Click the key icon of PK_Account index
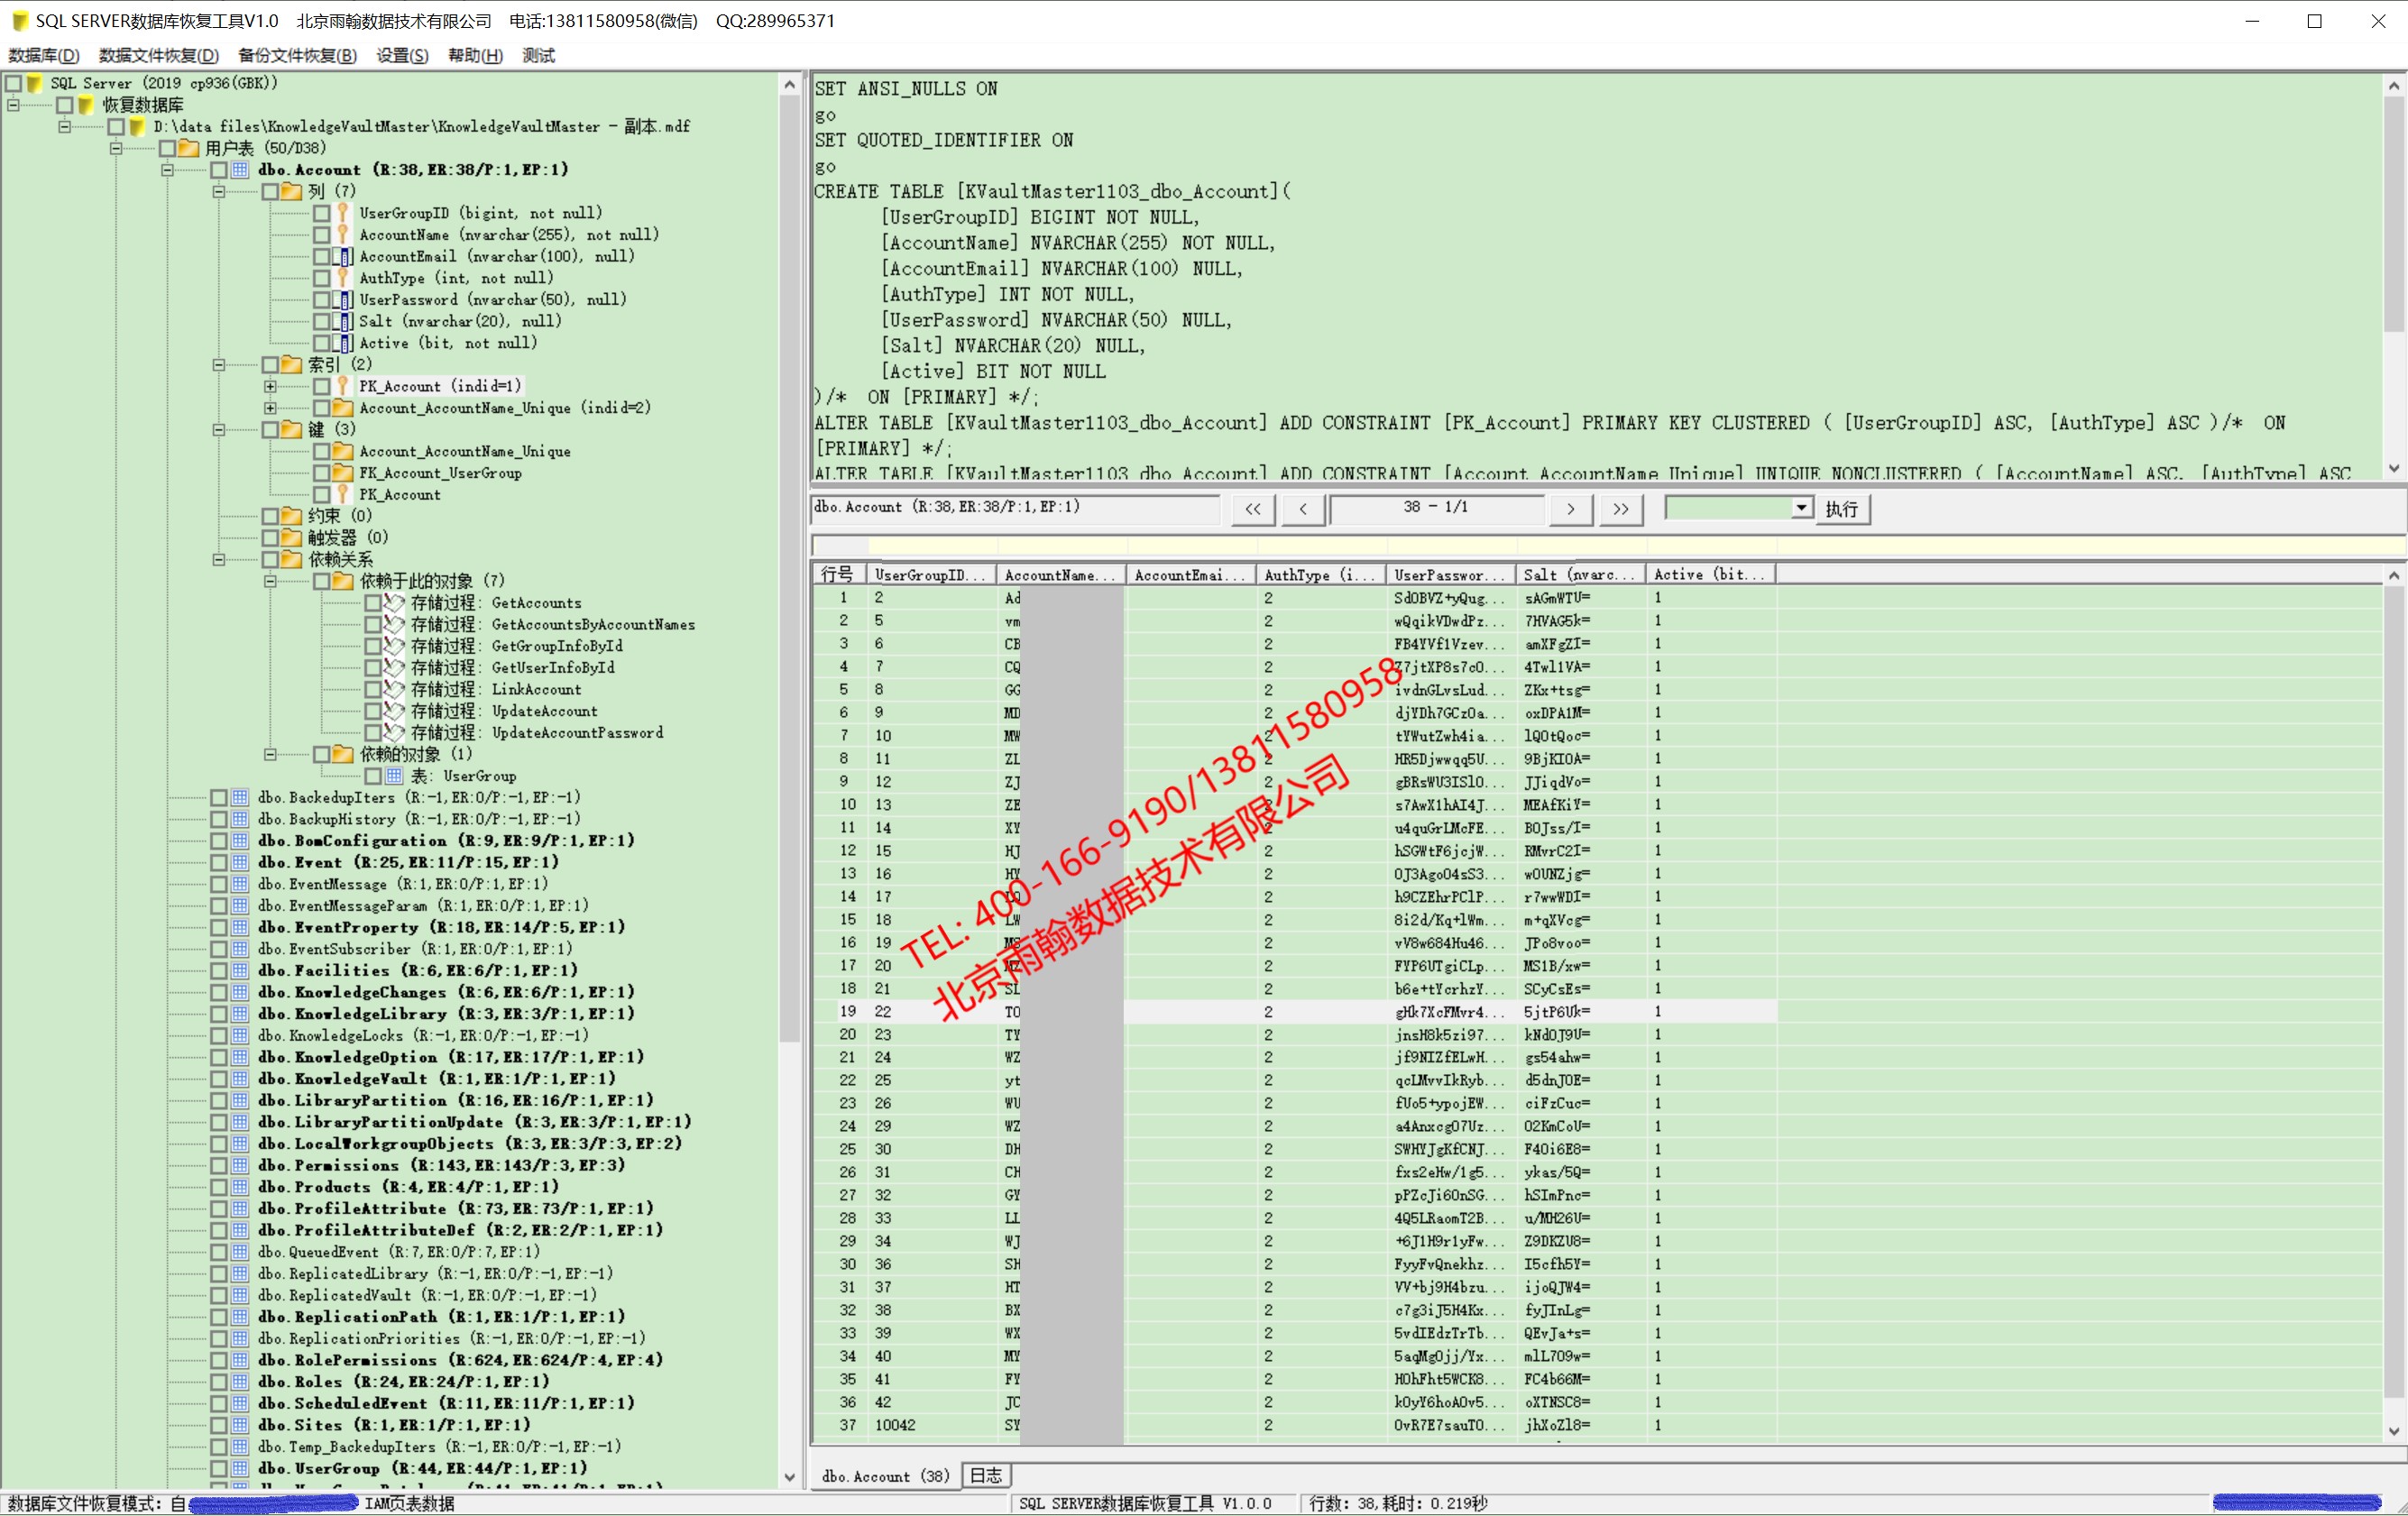This screenshot has width=2408, height=1516. (x=343, y=386)
